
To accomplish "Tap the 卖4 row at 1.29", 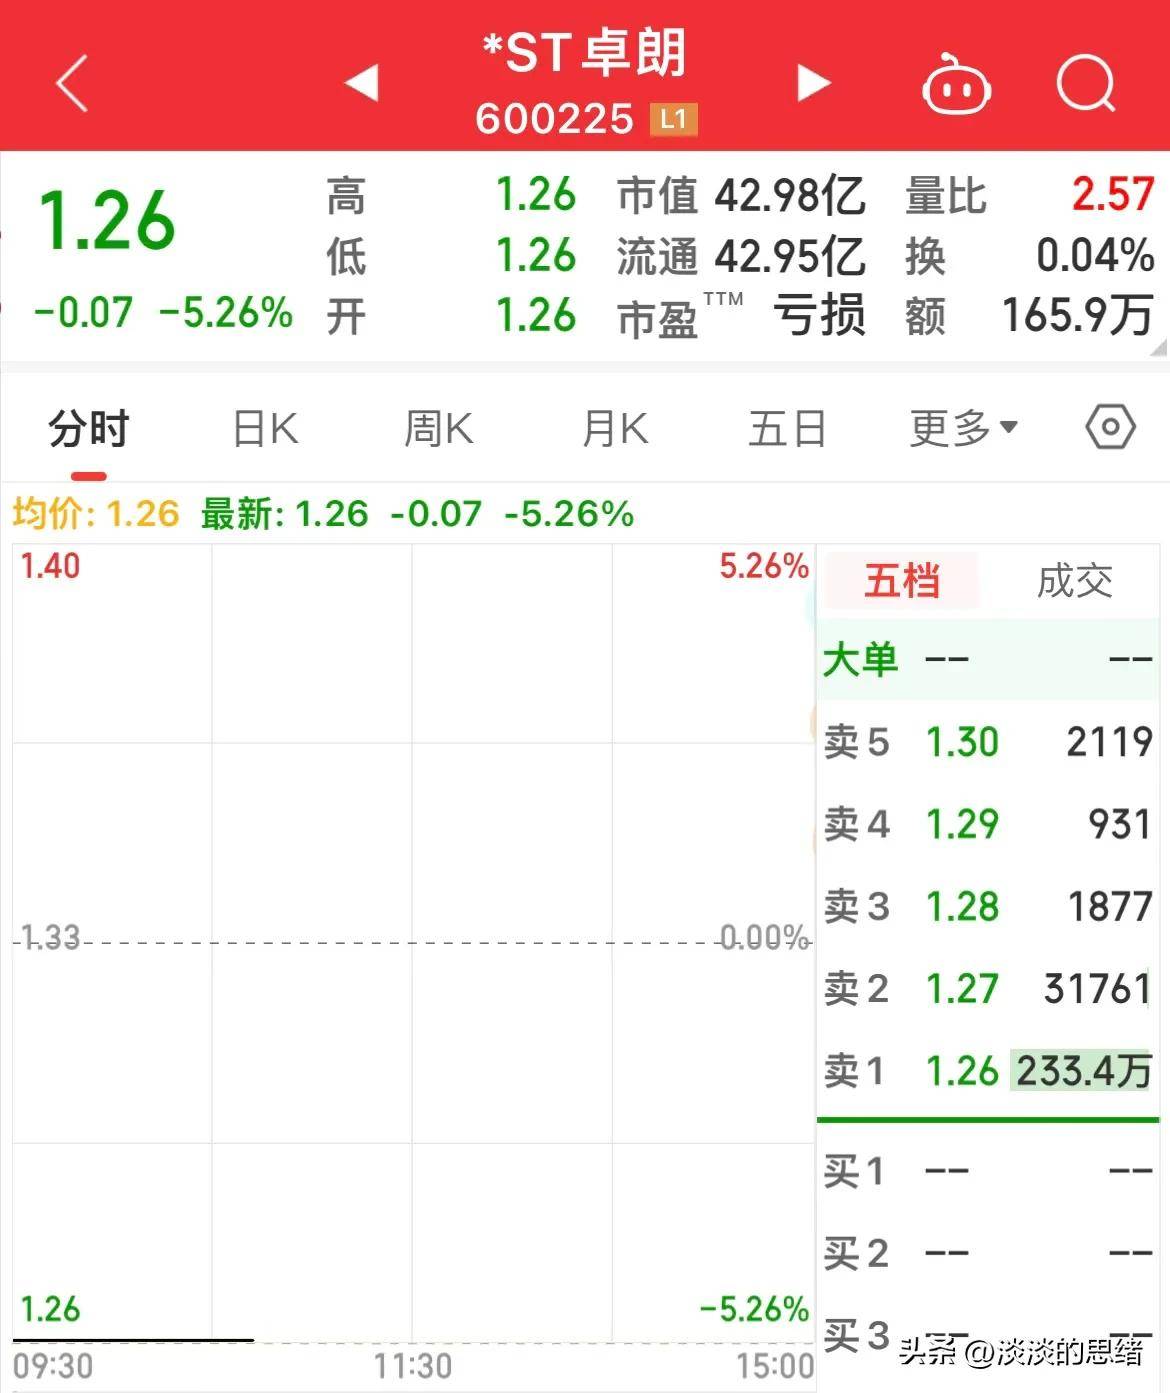I will point(988,824).
